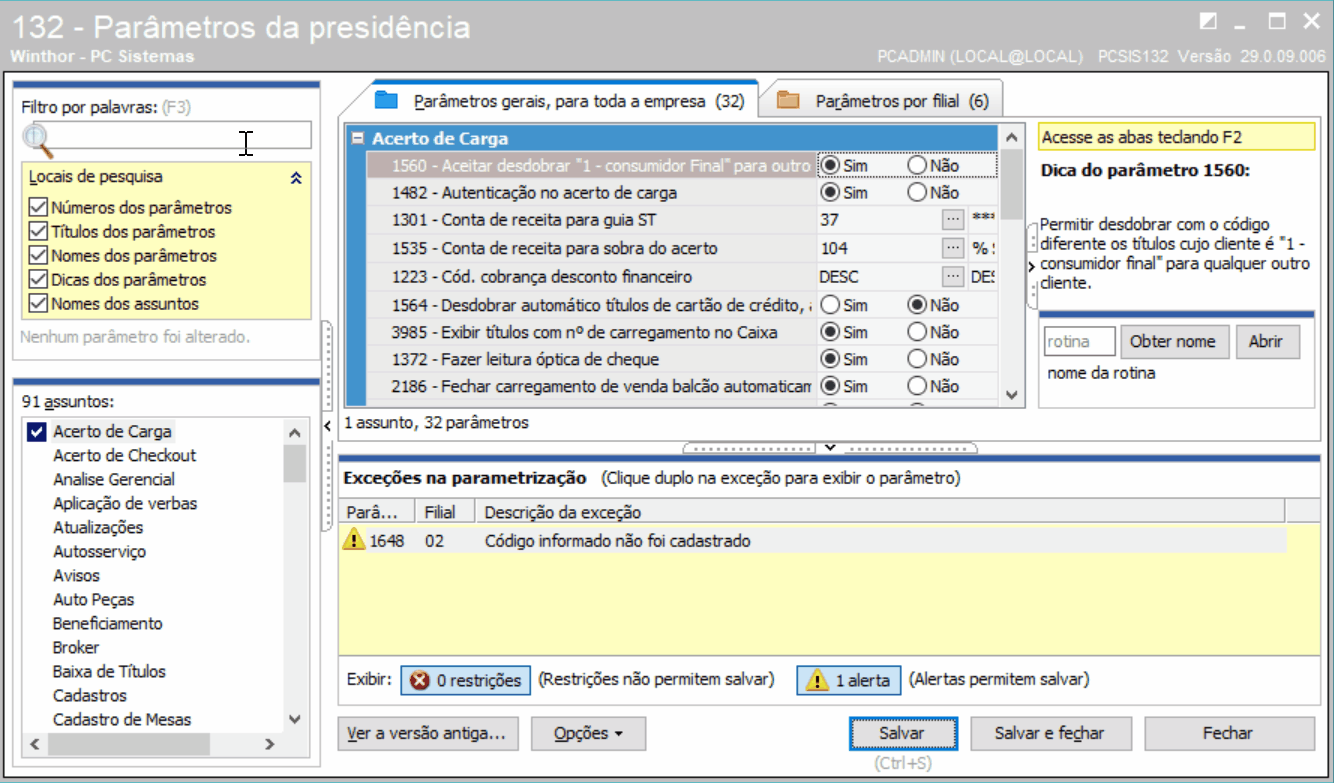The image size is (1334, 783).
Task: Toggle the 1 alerta filter button
Action: tap(849, 680)
